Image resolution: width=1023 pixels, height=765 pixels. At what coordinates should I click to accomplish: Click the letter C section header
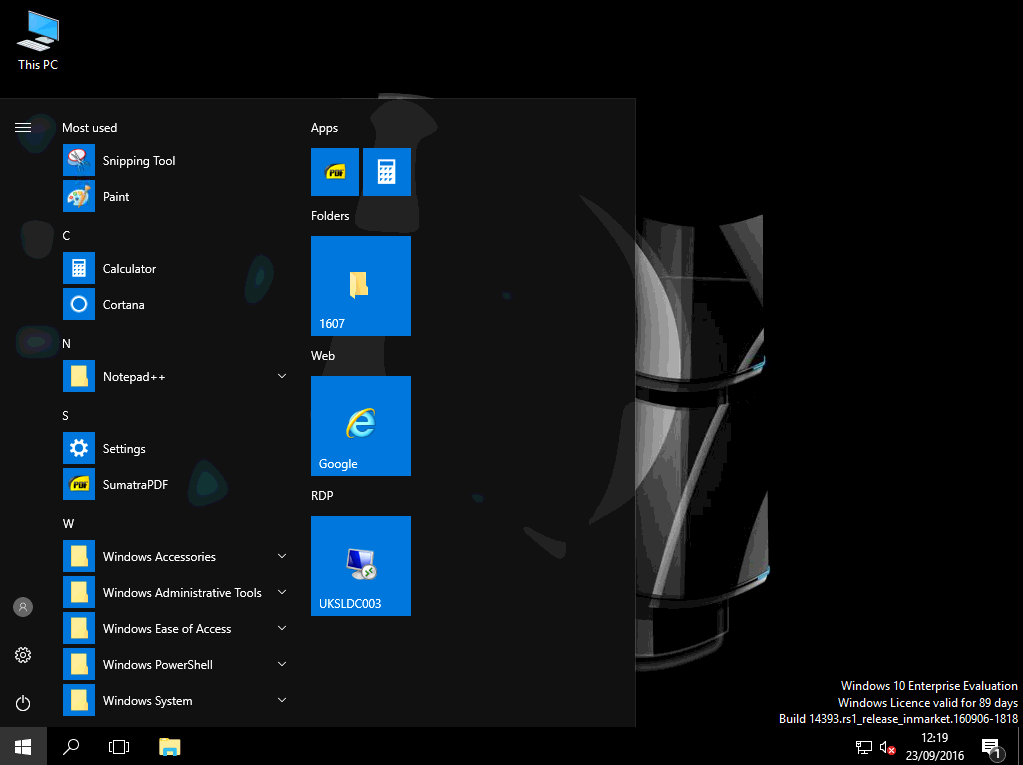66,235
